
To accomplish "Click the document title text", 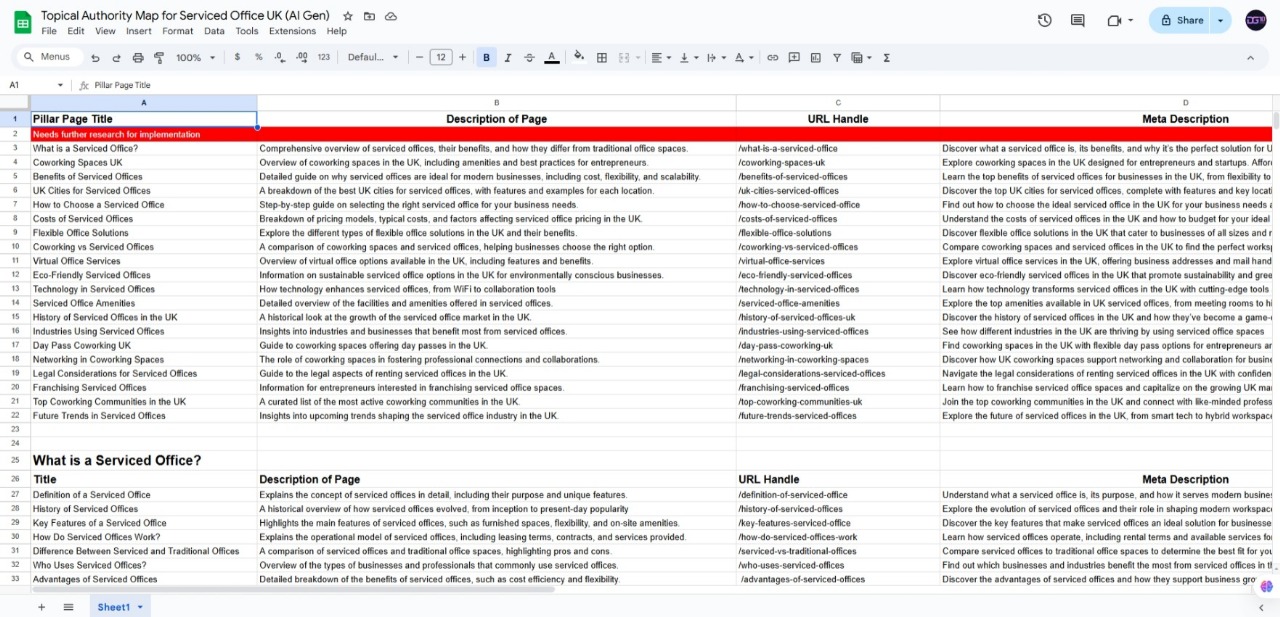I will (x=187, y=16).
